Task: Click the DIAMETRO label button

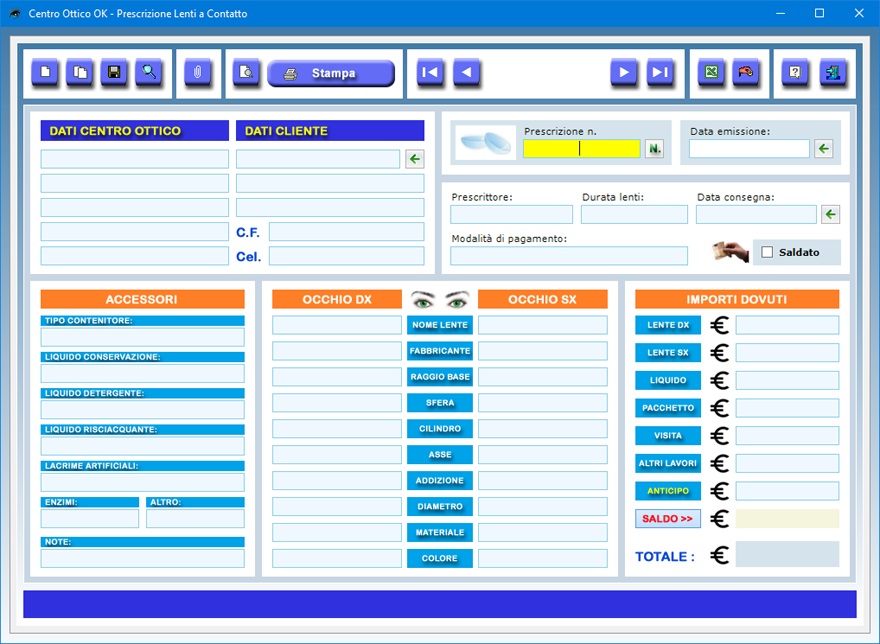Action: tap(439, 506)
